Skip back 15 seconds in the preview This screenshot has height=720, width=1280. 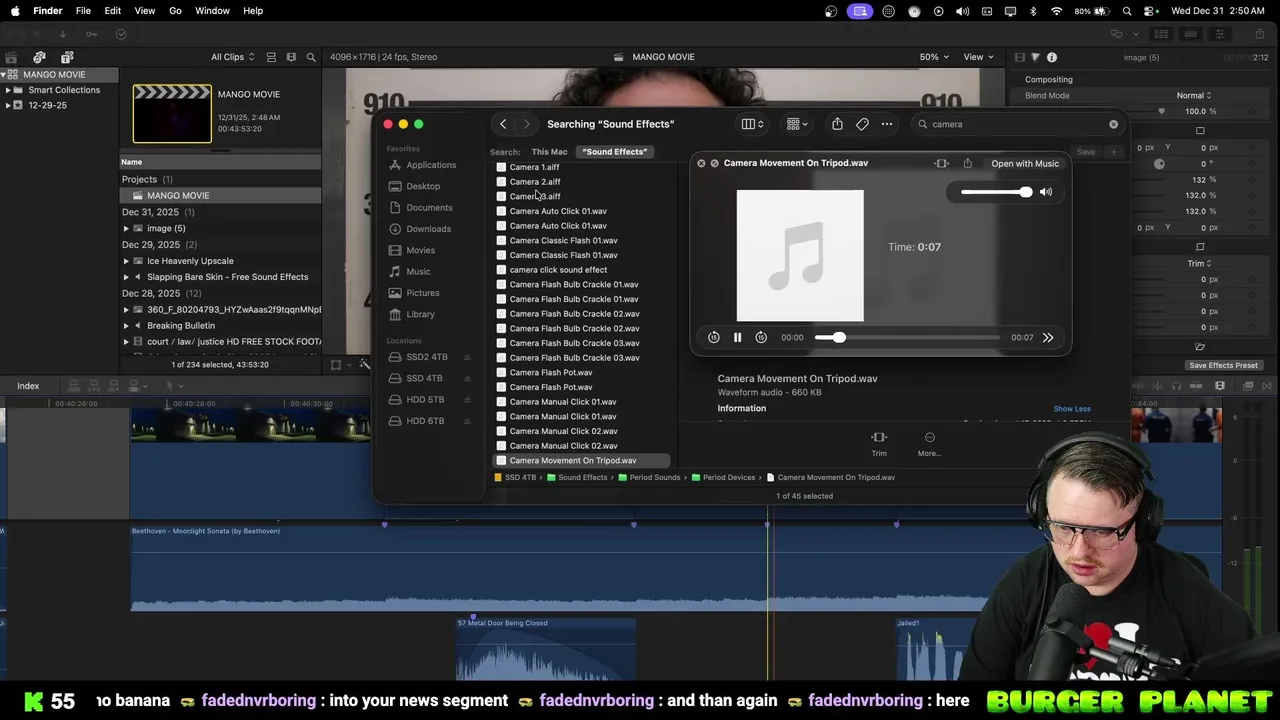pos(714,338)
